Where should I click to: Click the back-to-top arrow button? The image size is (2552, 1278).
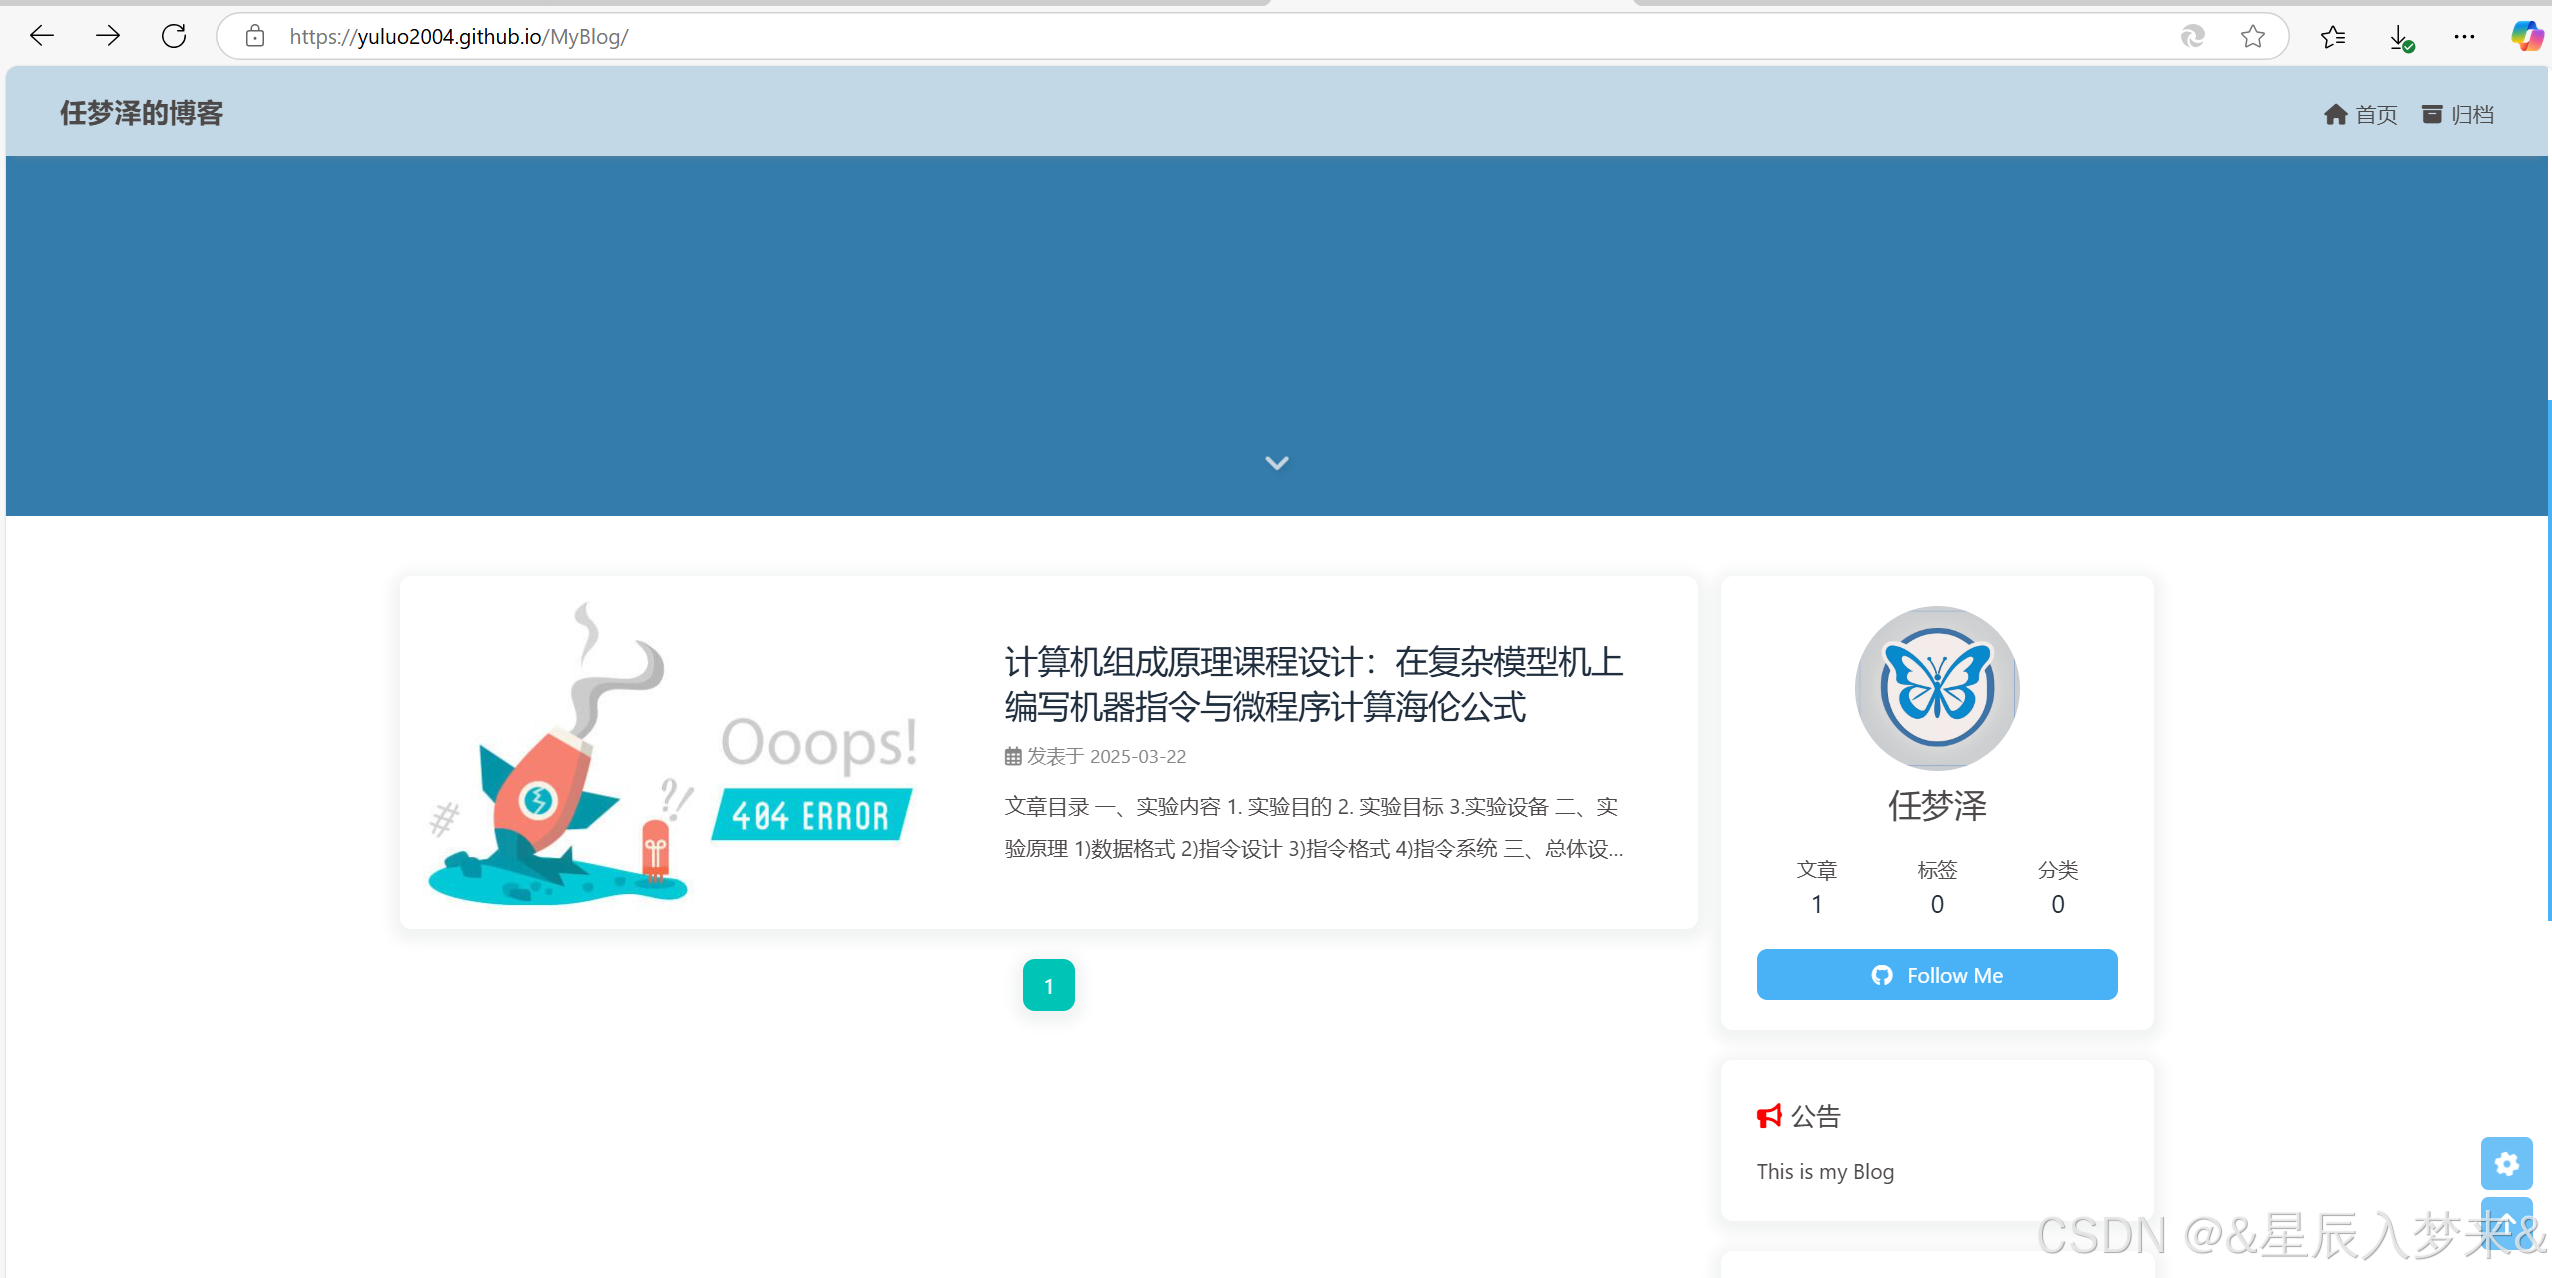[x=2507, y=1222]
